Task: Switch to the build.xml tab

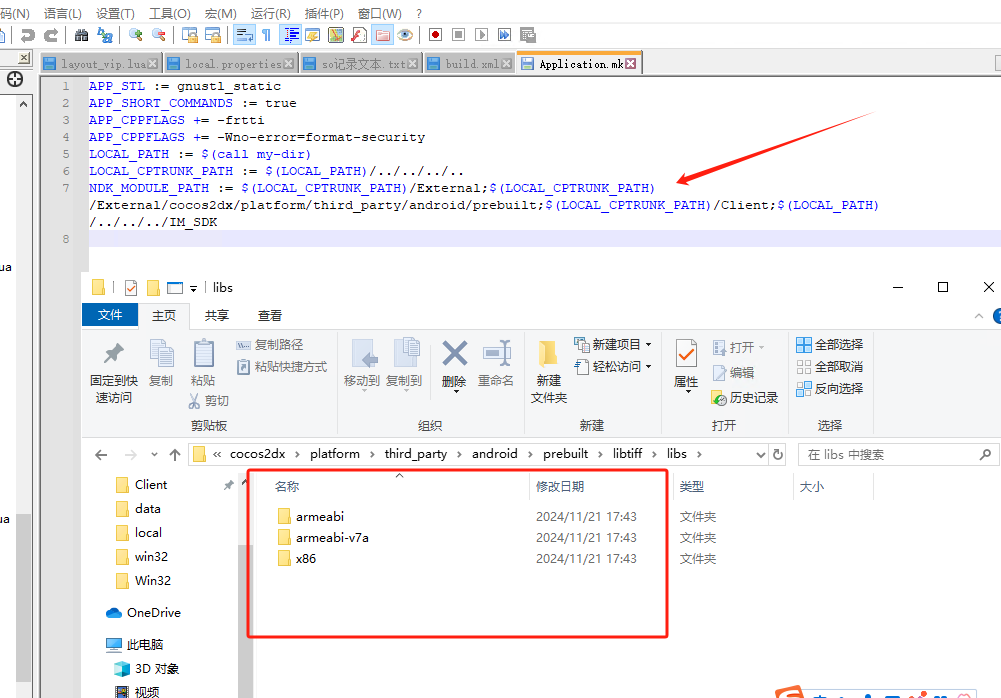Action: [472, 64]
